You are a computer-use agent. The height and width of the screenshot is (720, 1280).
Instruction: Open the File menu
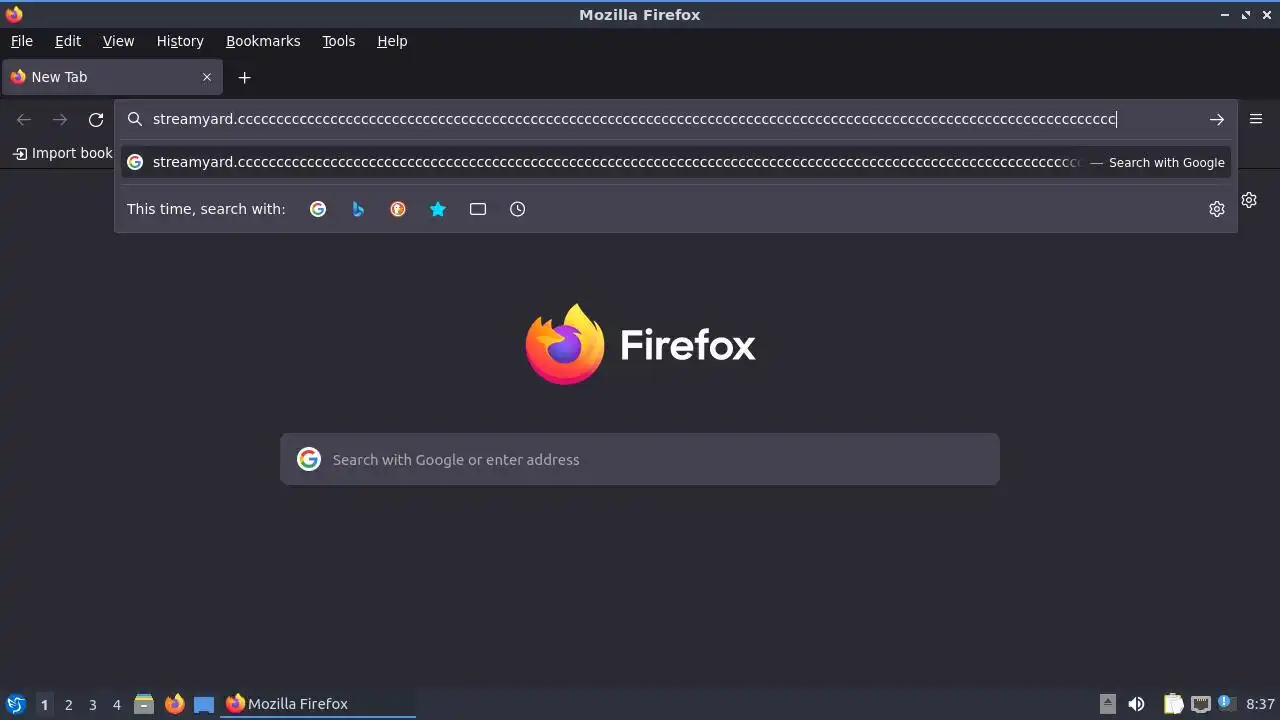click(x=22, y=41)
